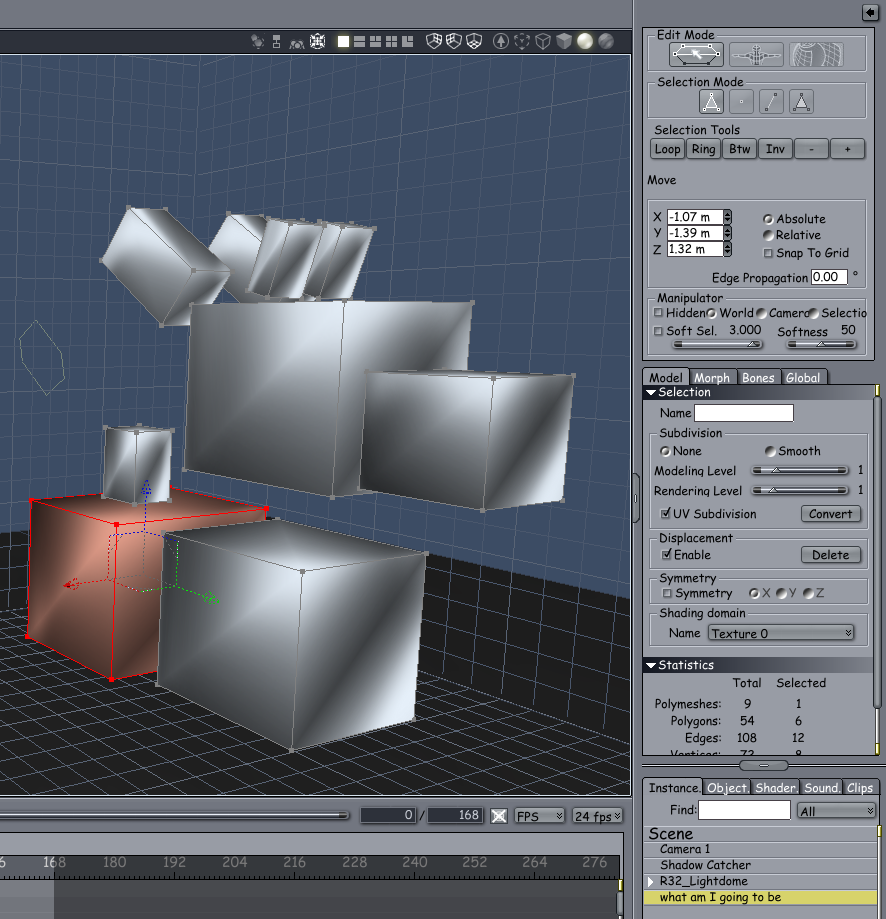886x919 pixels.
Task: Switch to Global tab
Action: pyautogui.click(x=803, y=377)
